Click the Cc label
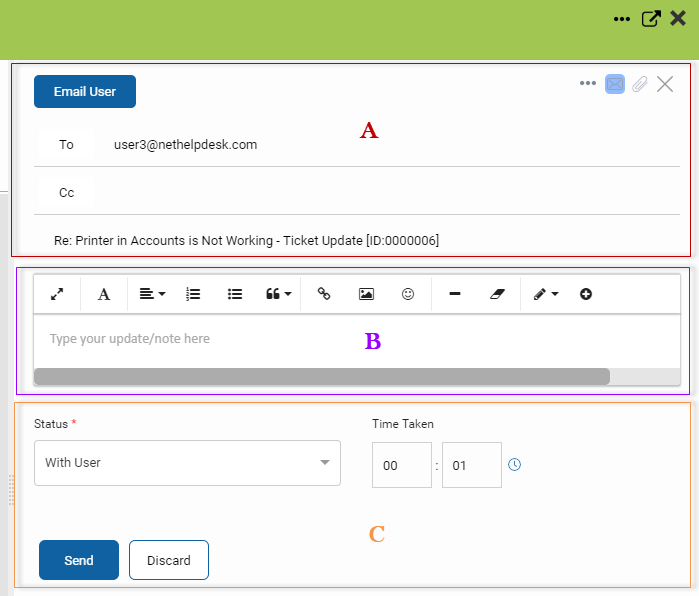Viewport: 699px width, 596px height. [x=66, y=193]
